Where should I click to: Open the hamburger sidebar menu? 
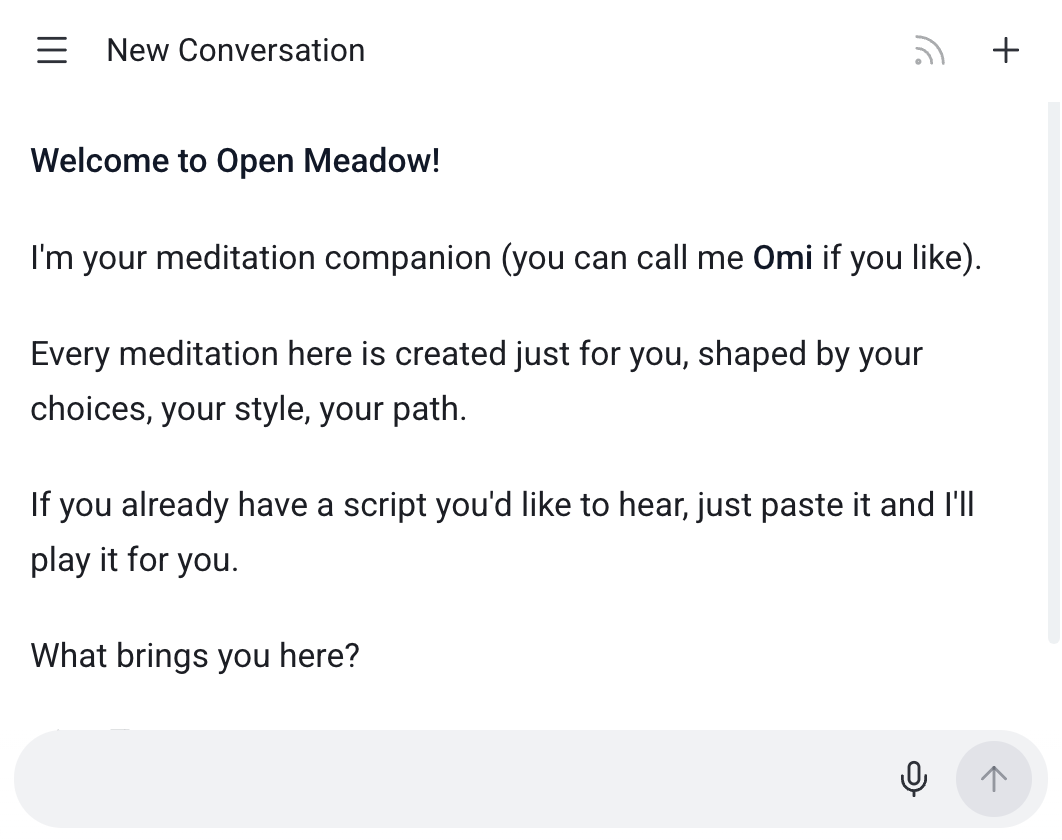52,50
